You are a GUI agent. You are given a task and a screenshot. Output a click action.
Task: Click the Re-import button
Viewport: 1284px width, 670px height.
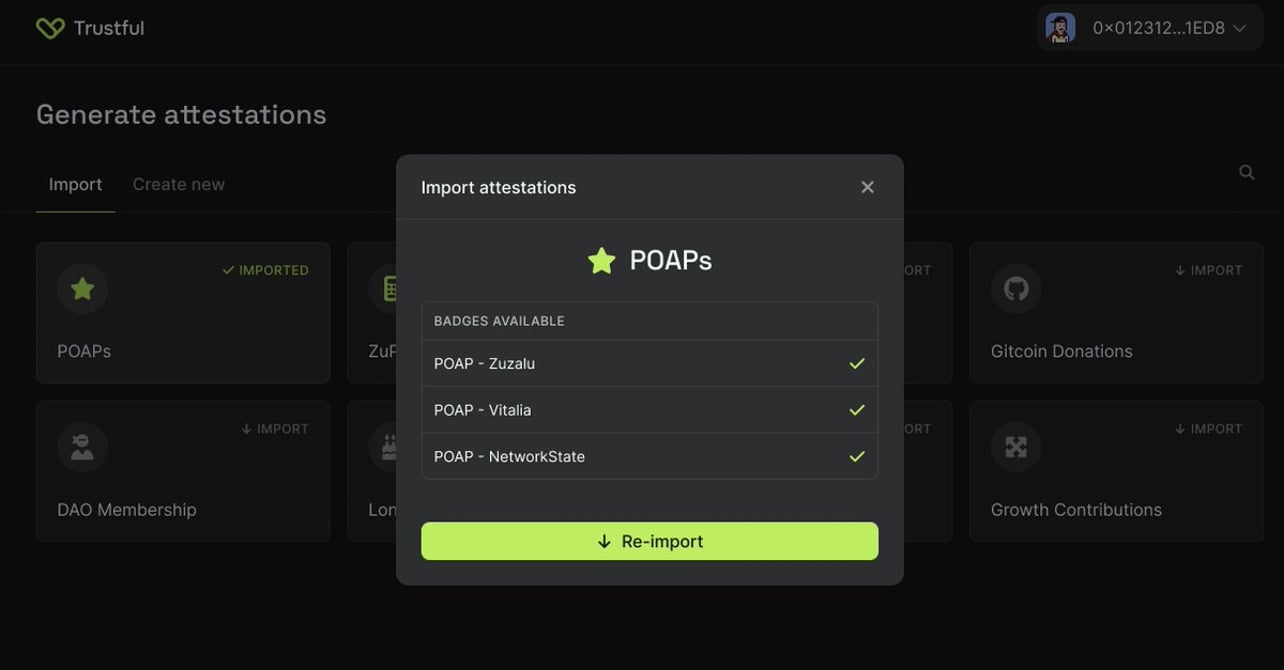pyautogui.click(x=650, y=541)
